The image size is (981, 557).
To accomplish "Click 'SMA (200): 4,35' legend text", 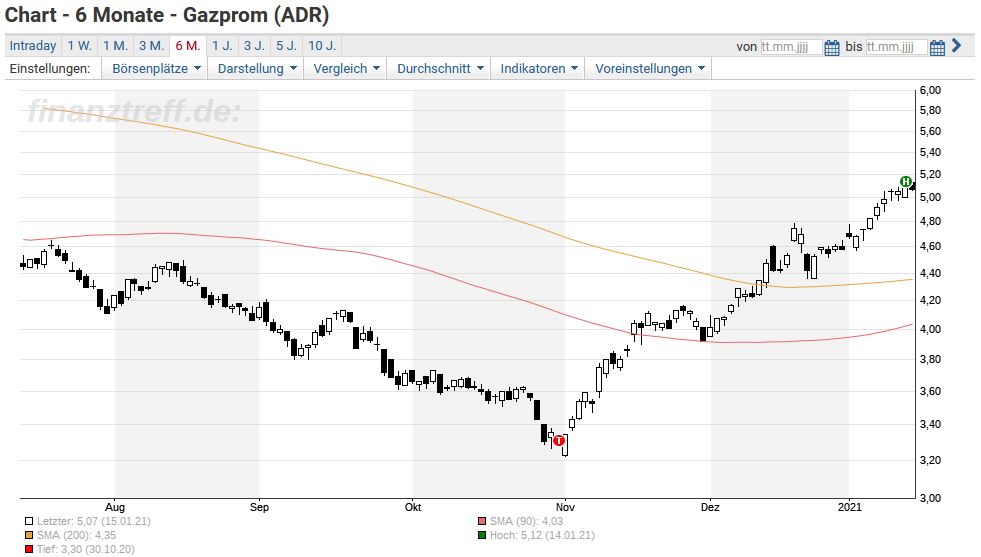I will (x=76, y=536).
